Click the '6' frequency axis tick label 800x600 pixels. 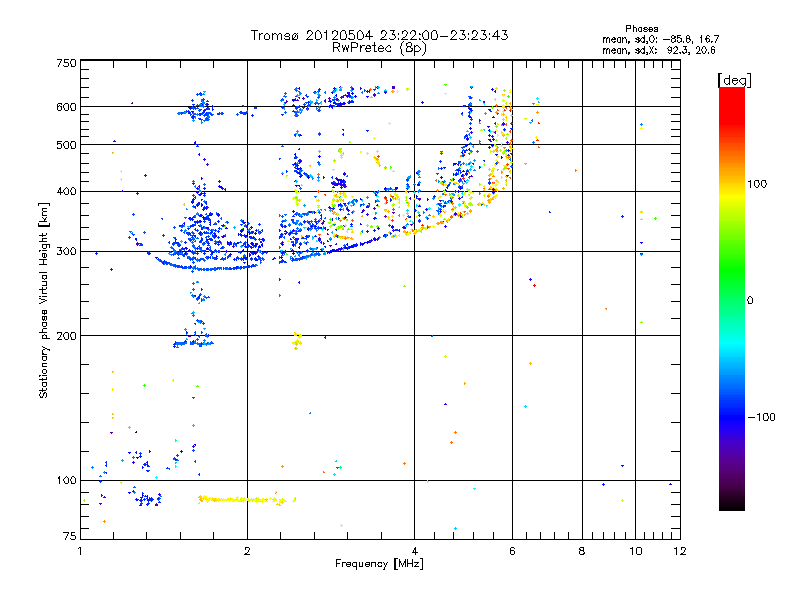[x=512, y=551]
